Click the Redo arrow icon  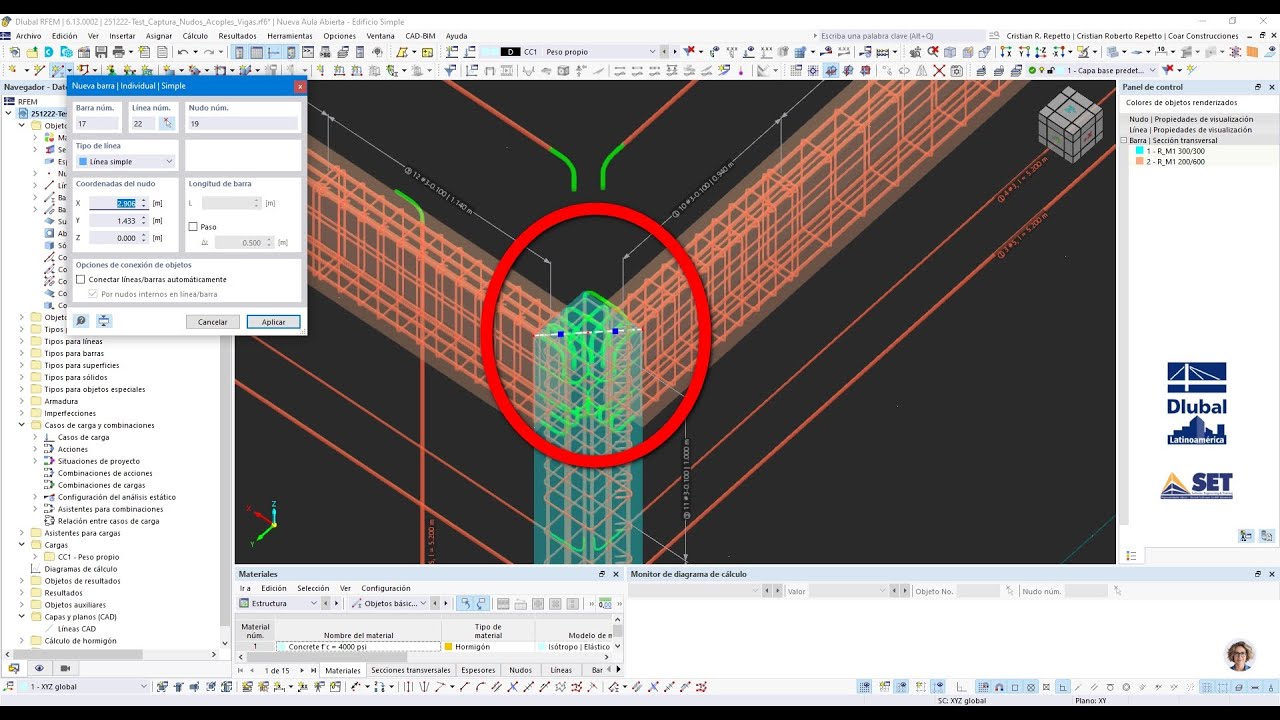pos(208,51)
